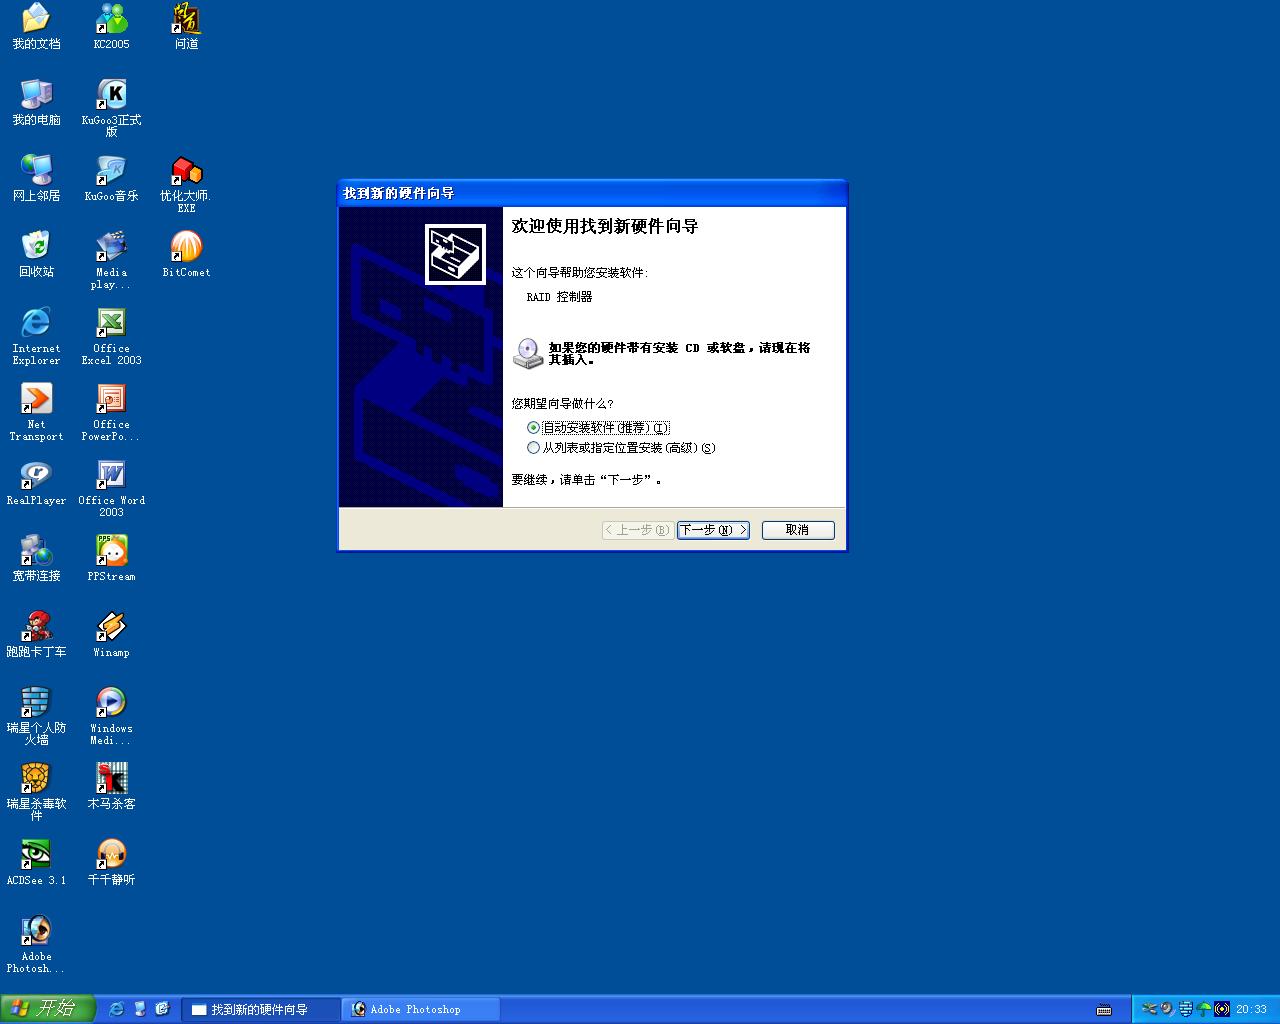
Task: Click the 20:33 system clock
Action: 1251,1010
